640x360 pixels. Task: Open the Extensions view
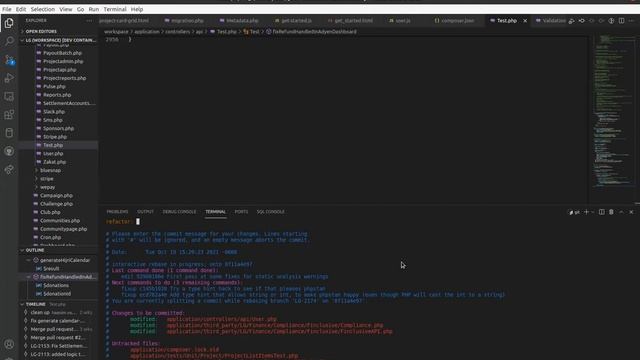[x=9, y=115]
